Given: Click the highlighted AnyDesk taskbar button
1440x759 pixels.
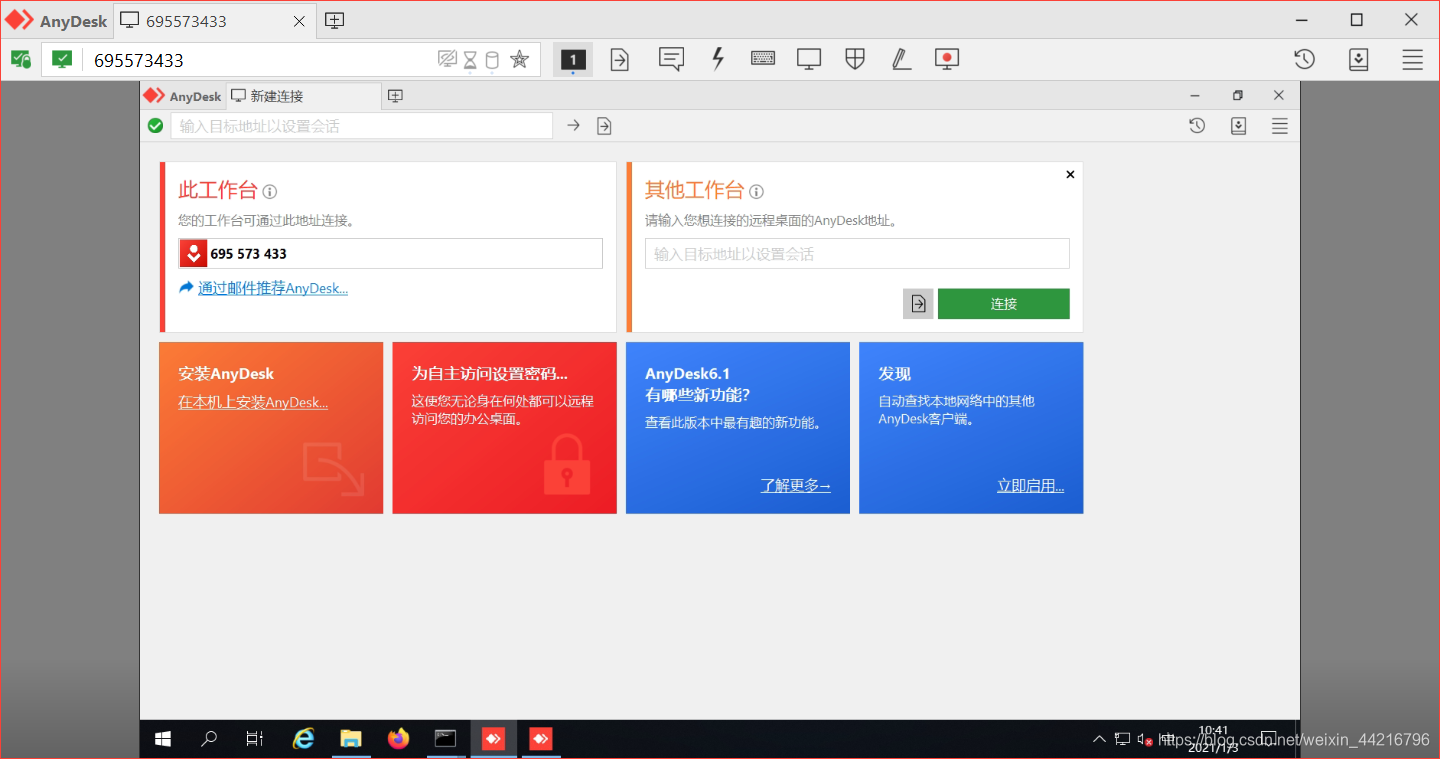Looking at the screenshot, I should tap(493, 739).
